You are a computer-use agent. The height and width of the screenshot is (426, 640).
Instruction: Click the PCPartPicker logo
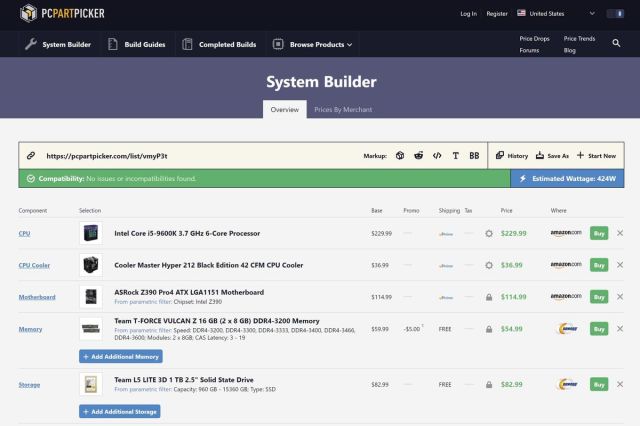62,13
